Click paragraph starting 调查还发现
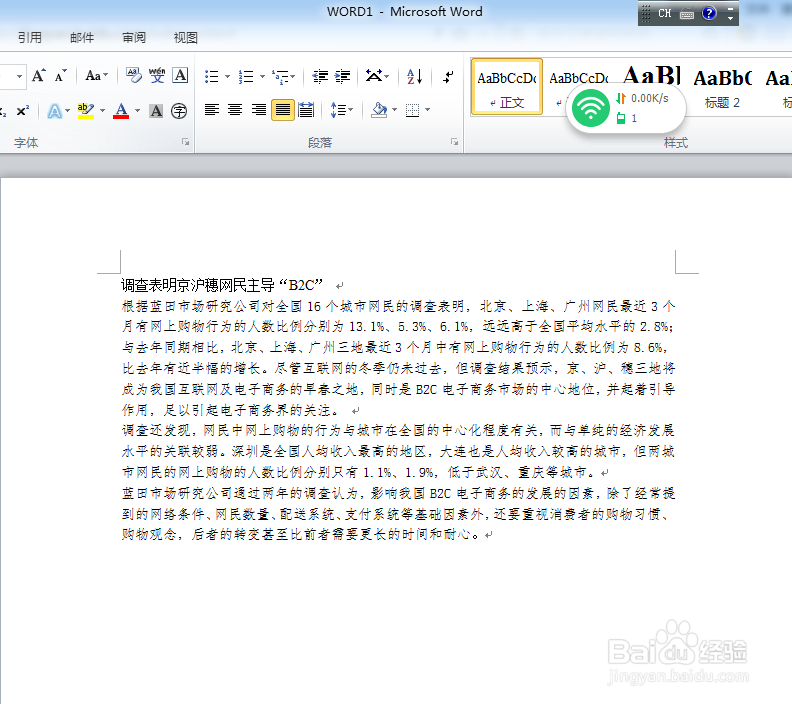This screenshot has width=792, height=704. [x=399, y=451]
